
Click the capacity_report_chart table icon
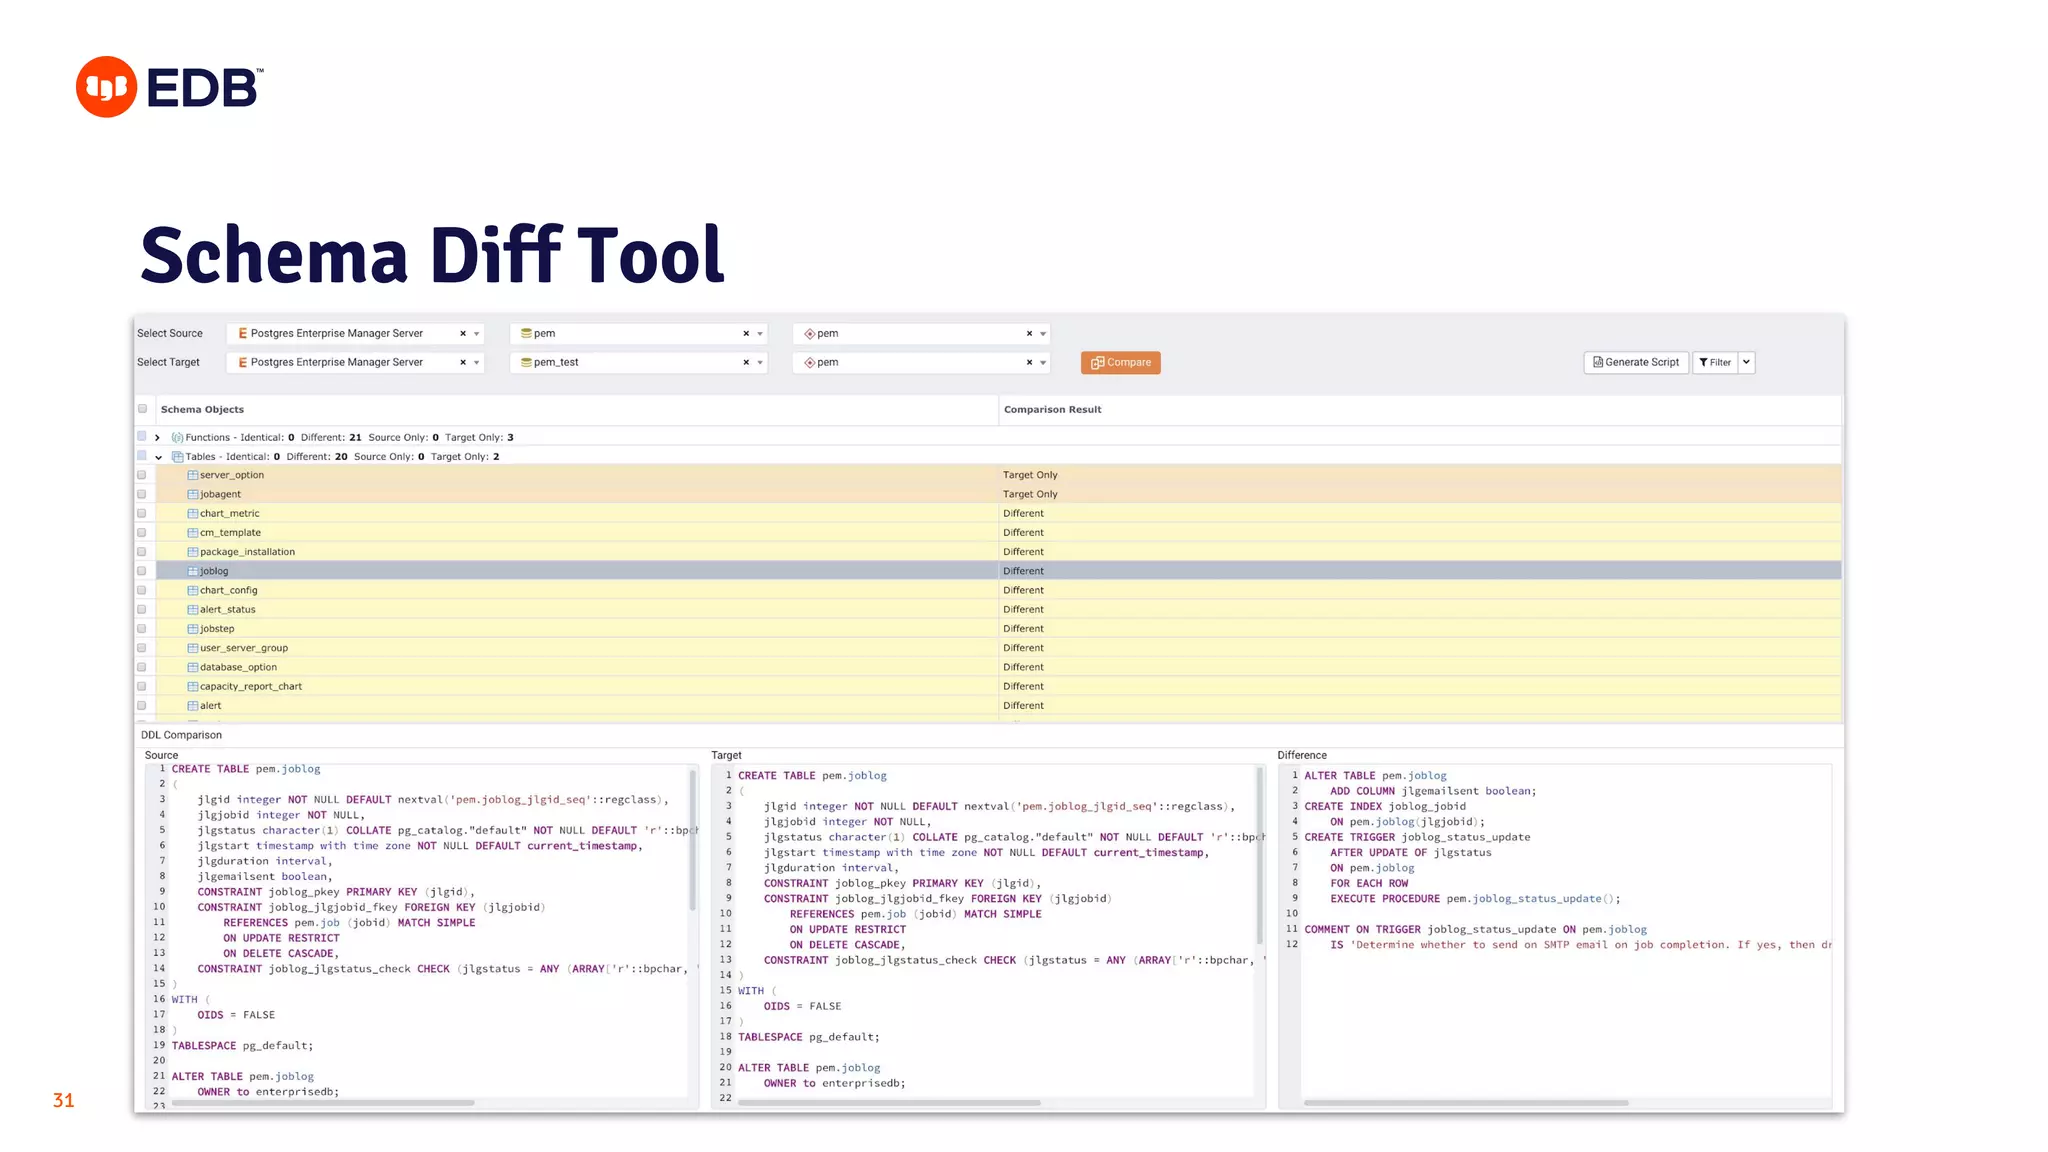click(193, 686)
